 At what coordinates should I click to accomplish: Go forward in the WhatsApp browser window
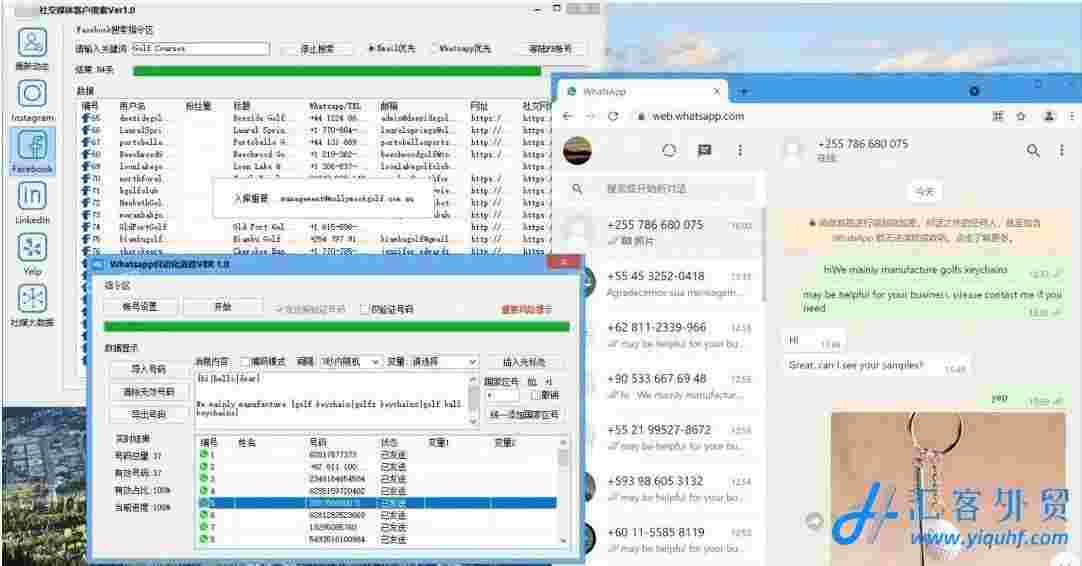(590, 116)
